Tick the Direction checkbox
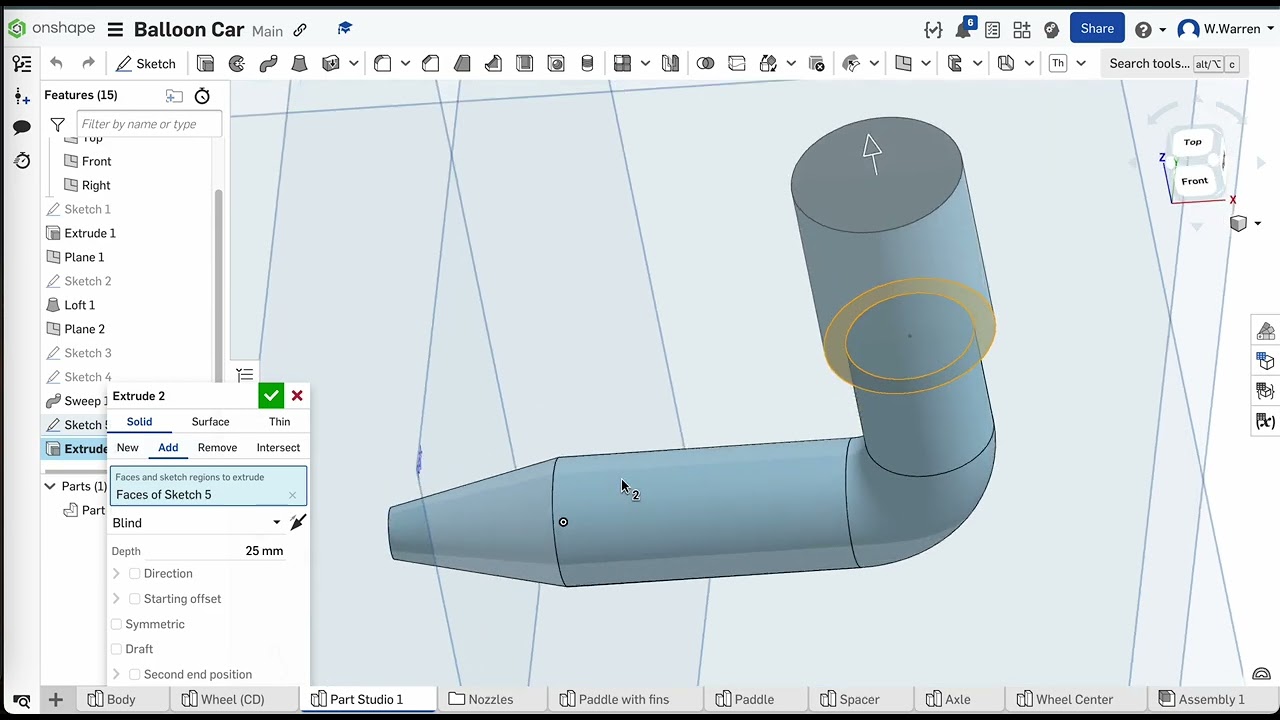 tap(135, 574)
